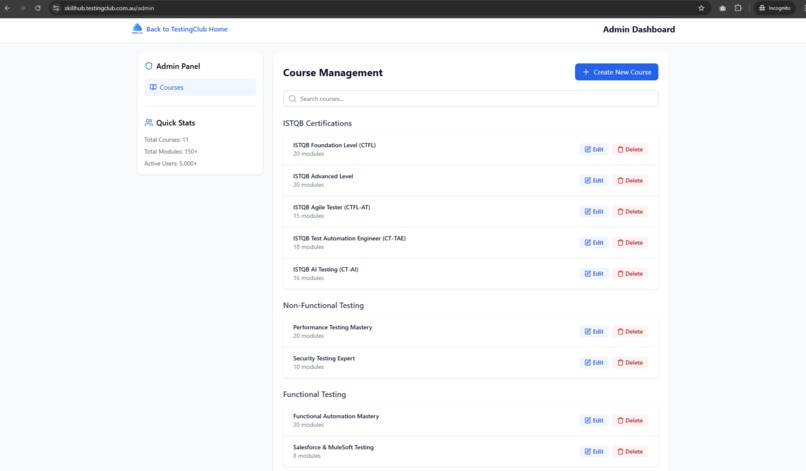806x471 pixels.
Task: Click the Quick Stats heading text
Action: (175, 123)
